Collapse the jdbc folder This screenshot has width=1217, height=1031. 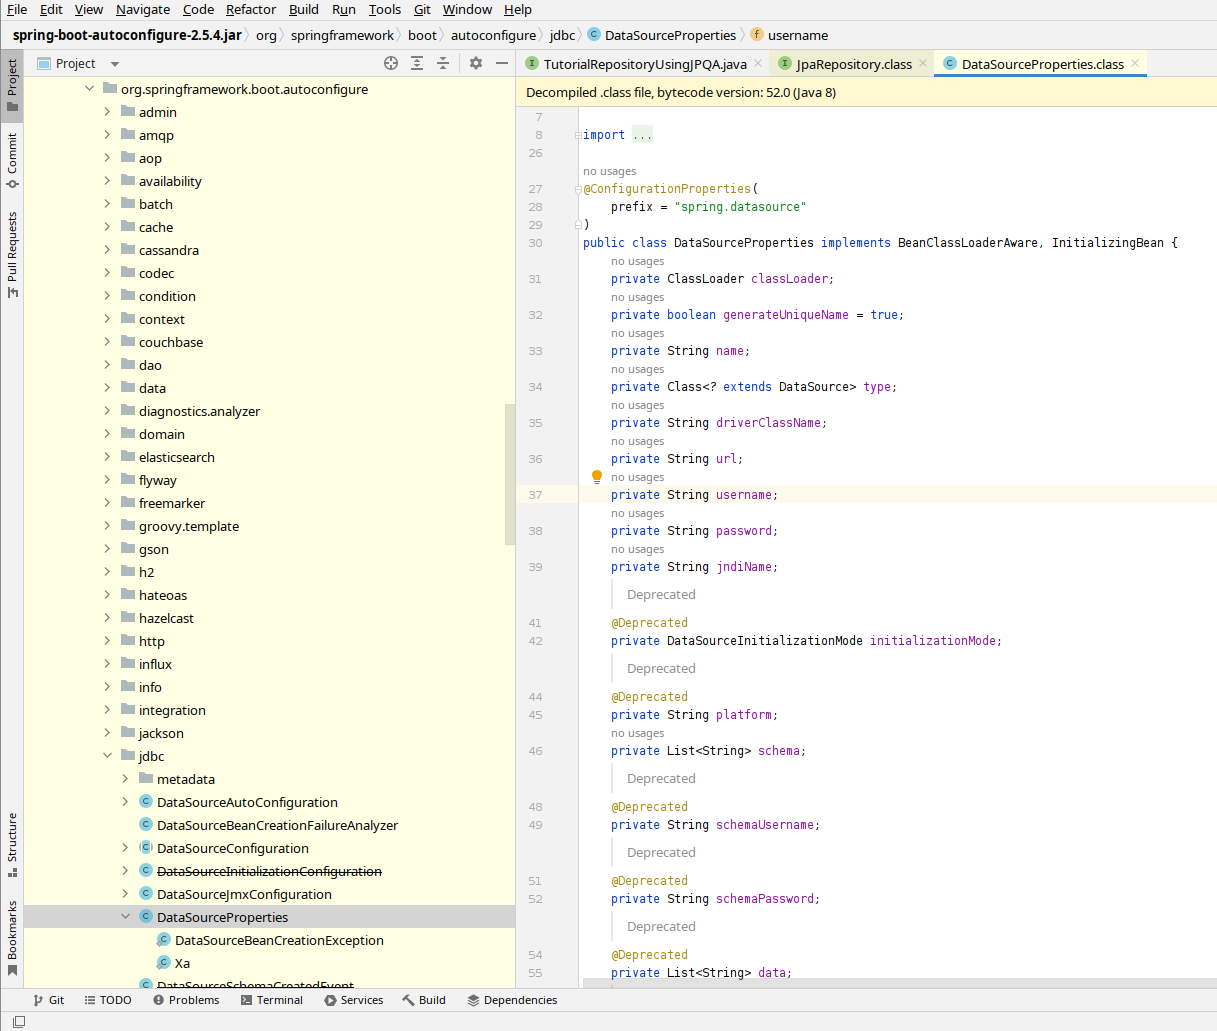coord(107,756)
